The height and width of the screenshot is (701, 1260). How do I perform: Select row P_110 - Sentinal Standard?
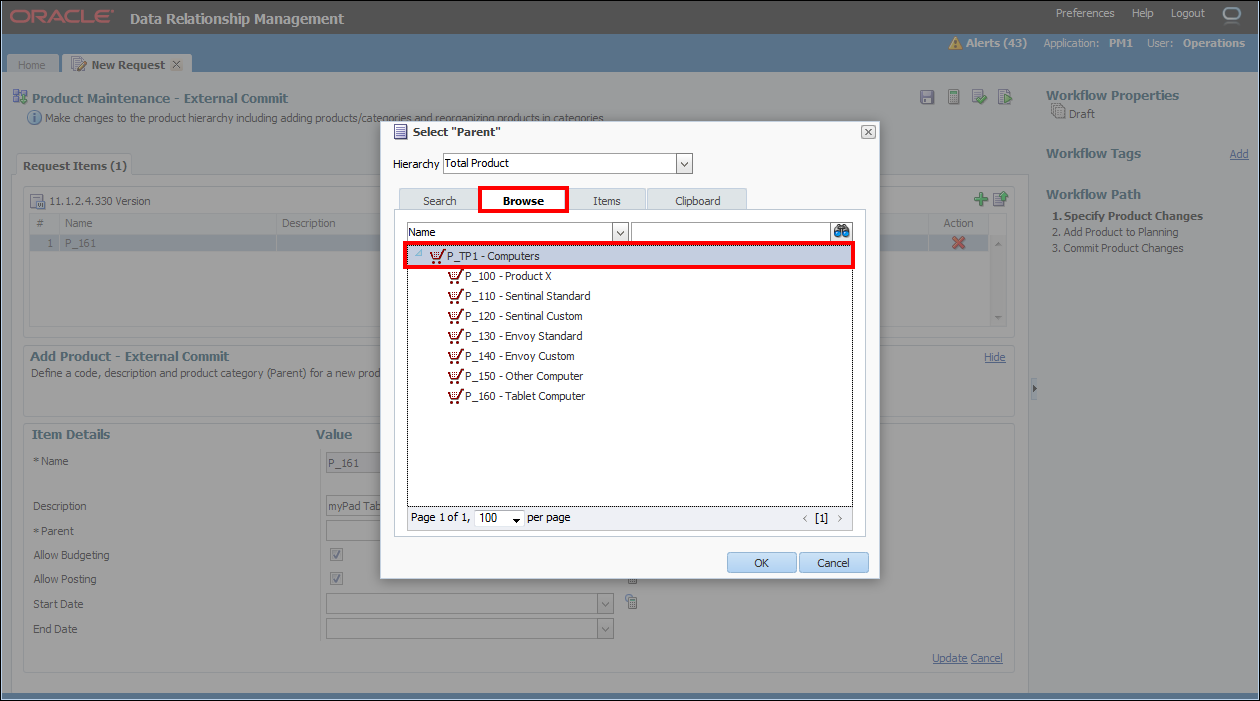527,296
